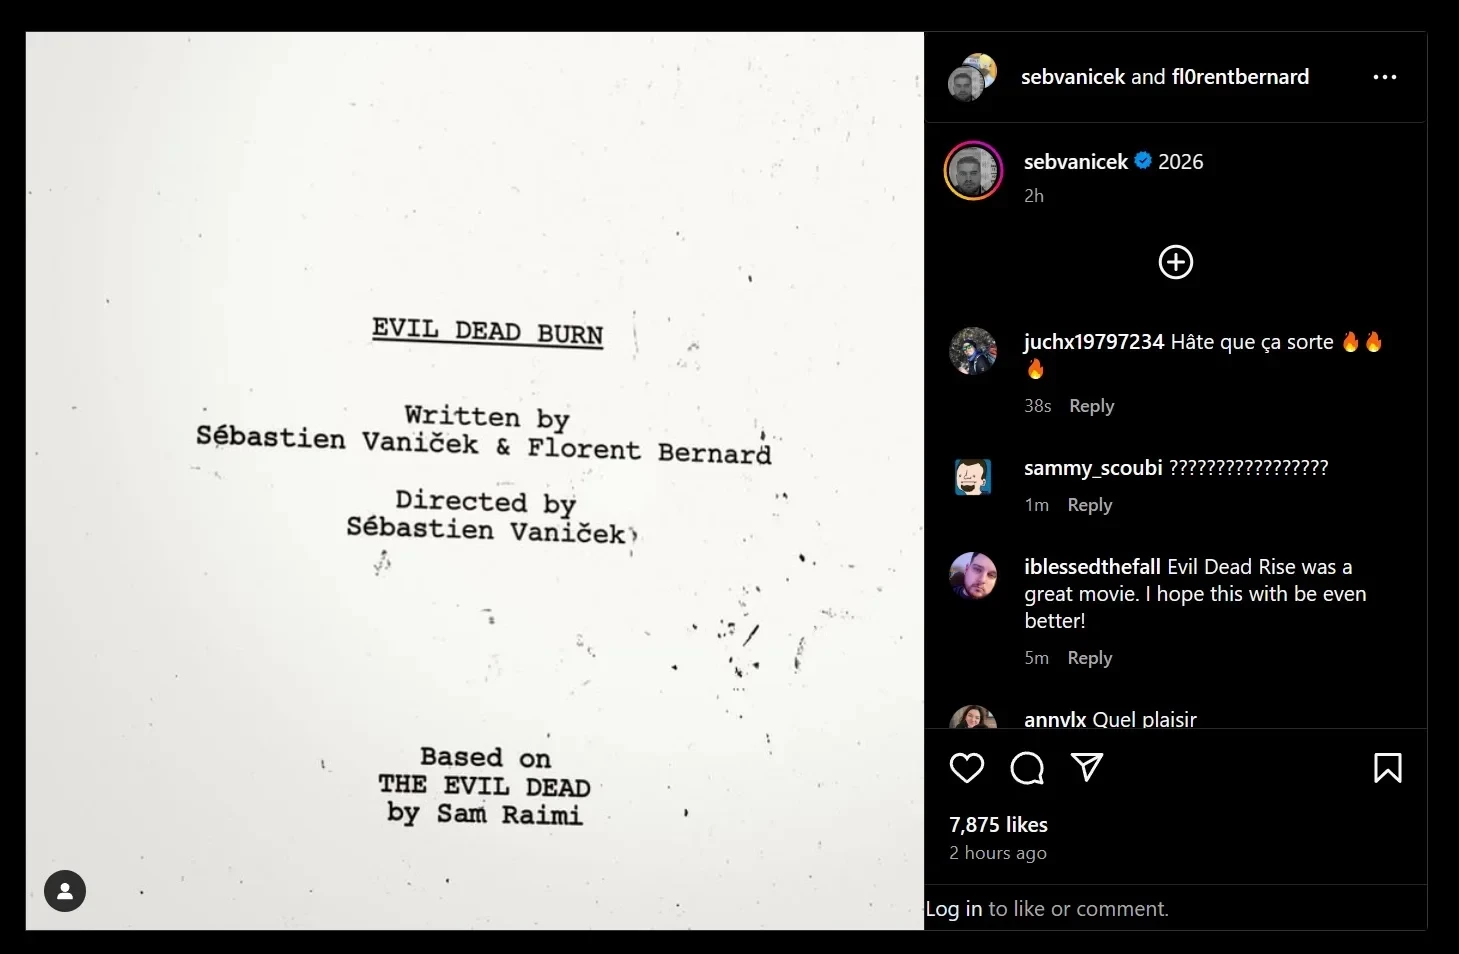Reply to iblessedthefall's comment
Viewport: 1459px width, 954px height.
click(x=1089, y=658)
